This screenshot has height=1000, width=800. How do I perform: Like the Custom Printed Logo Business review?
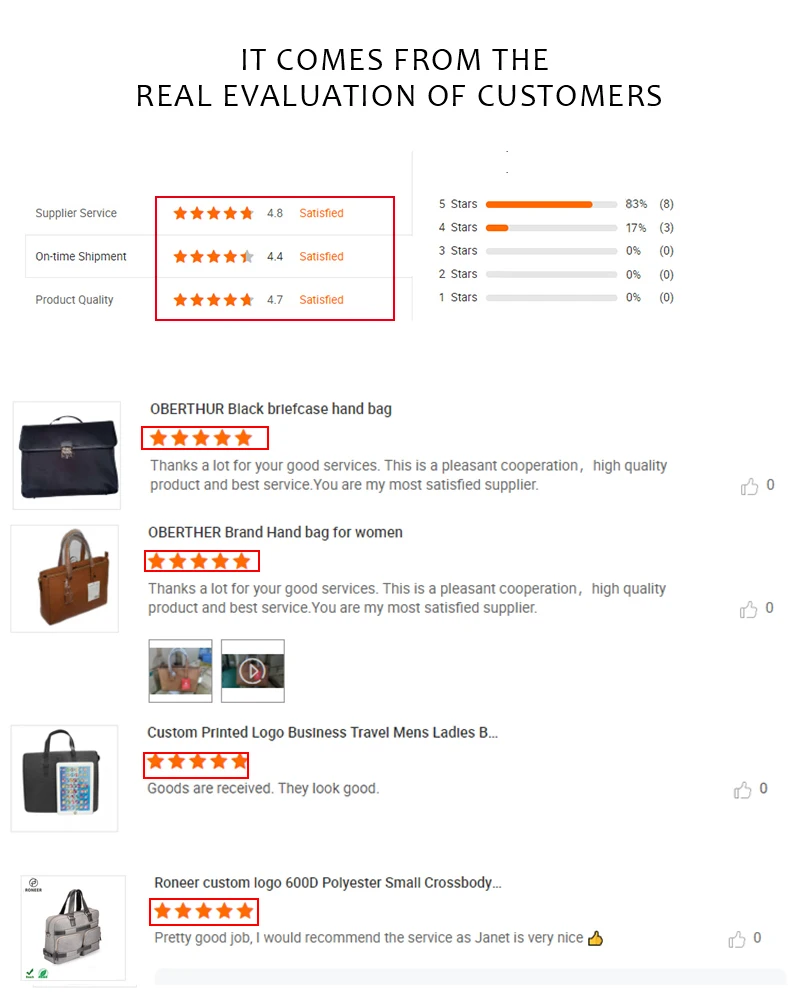pyautogui.click(x=743, y=790)
